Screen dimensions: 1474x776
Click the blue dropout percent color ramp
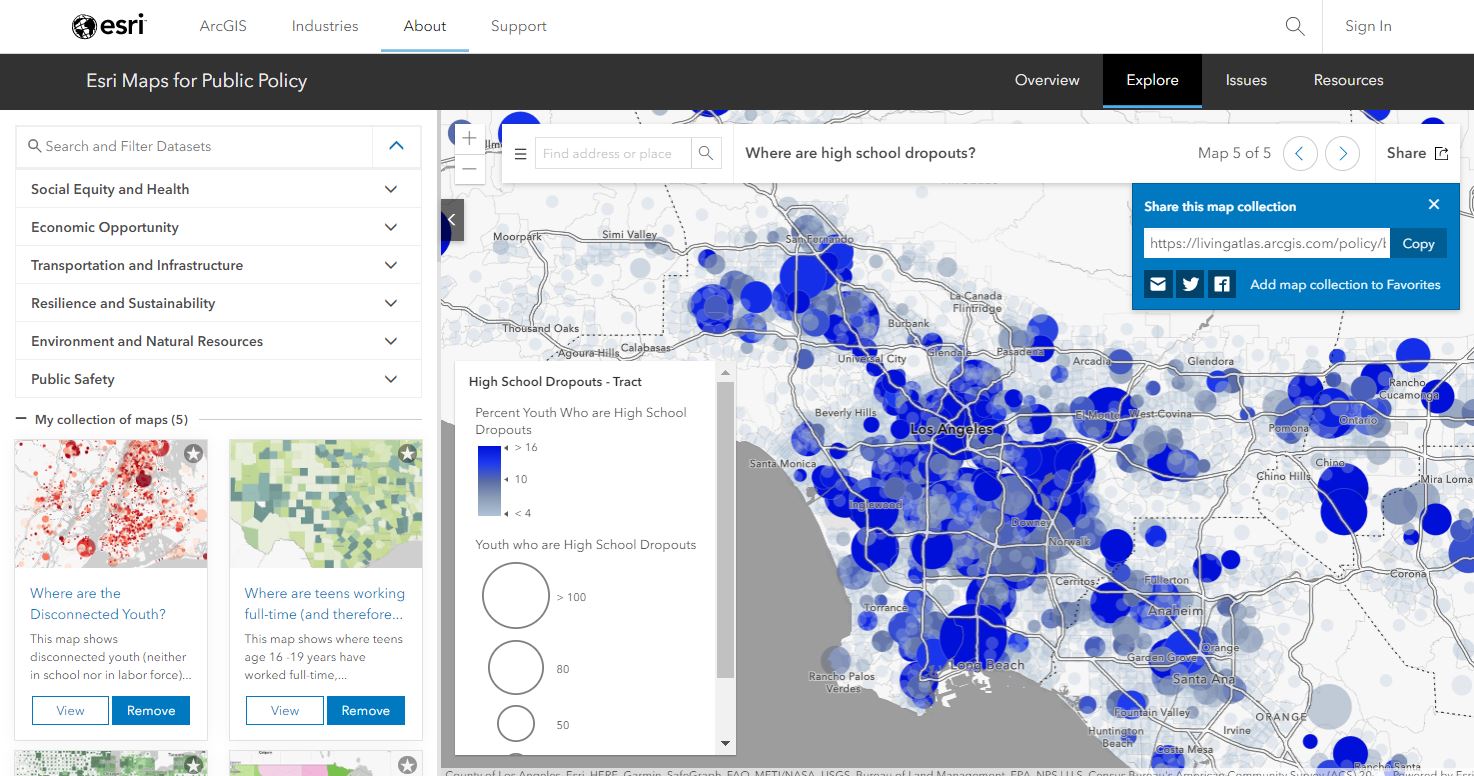pos(490,481)
